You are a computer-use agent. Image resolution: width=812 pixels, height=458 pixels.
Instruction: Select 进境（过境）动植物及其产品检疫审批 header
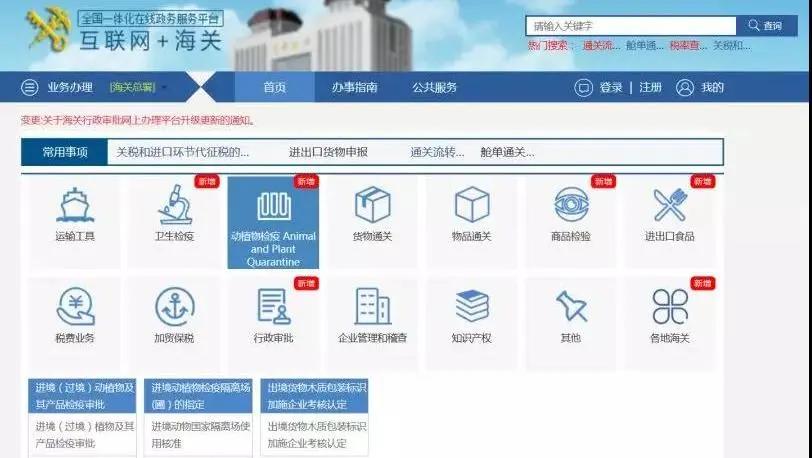pyautogui.click(x=82, y=396)
